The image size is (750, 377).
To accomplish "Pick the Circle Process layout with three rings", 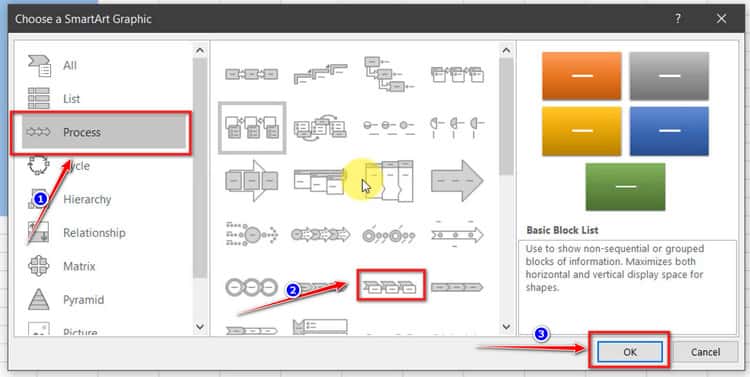I will (x=252, y=287).
